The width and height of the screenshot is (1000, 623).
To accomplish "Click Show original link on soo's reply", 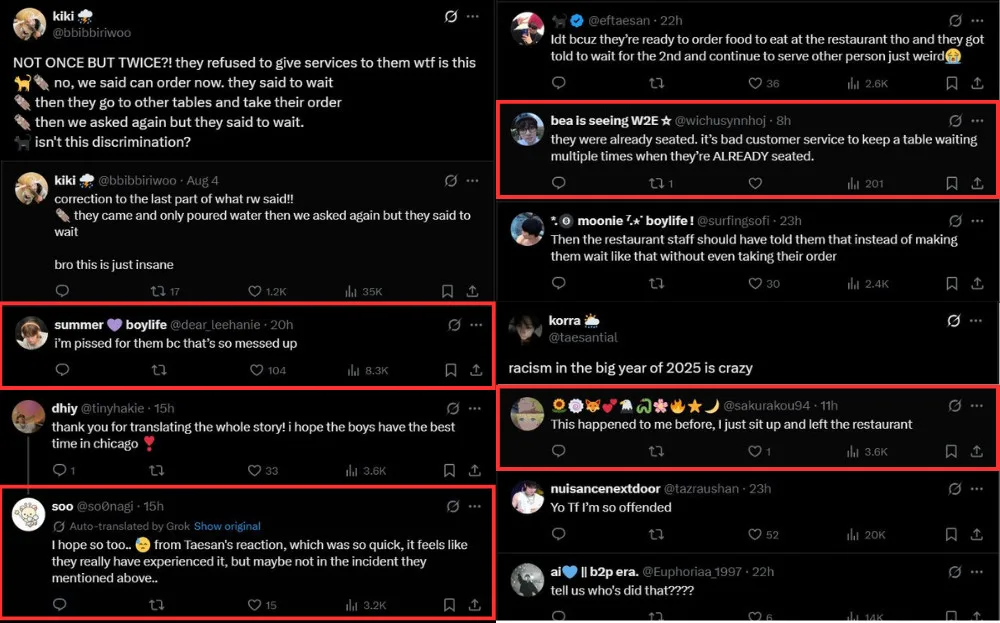I will 227,526.
